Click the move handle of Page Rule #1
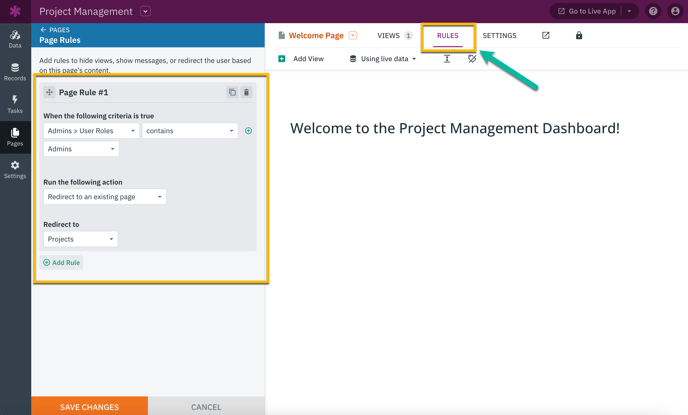Screen dimensions: 688x415 pyautogui.click(x=49, y=92)
